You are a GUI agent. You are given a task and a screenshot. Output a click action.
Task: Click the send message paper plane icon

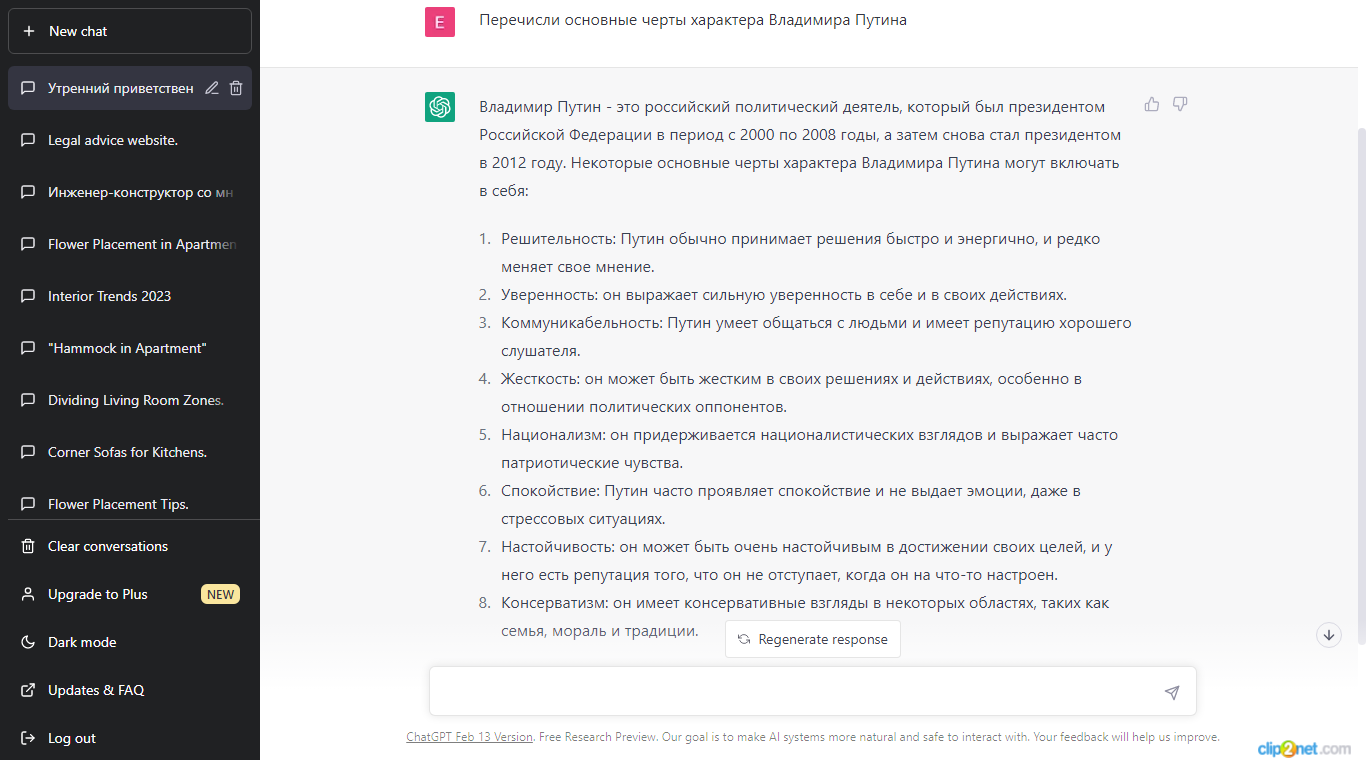coord(1171,691)
